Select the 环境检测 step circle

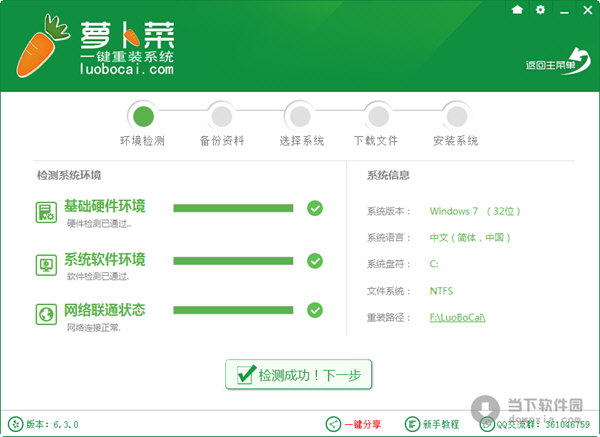pos(143,116)
